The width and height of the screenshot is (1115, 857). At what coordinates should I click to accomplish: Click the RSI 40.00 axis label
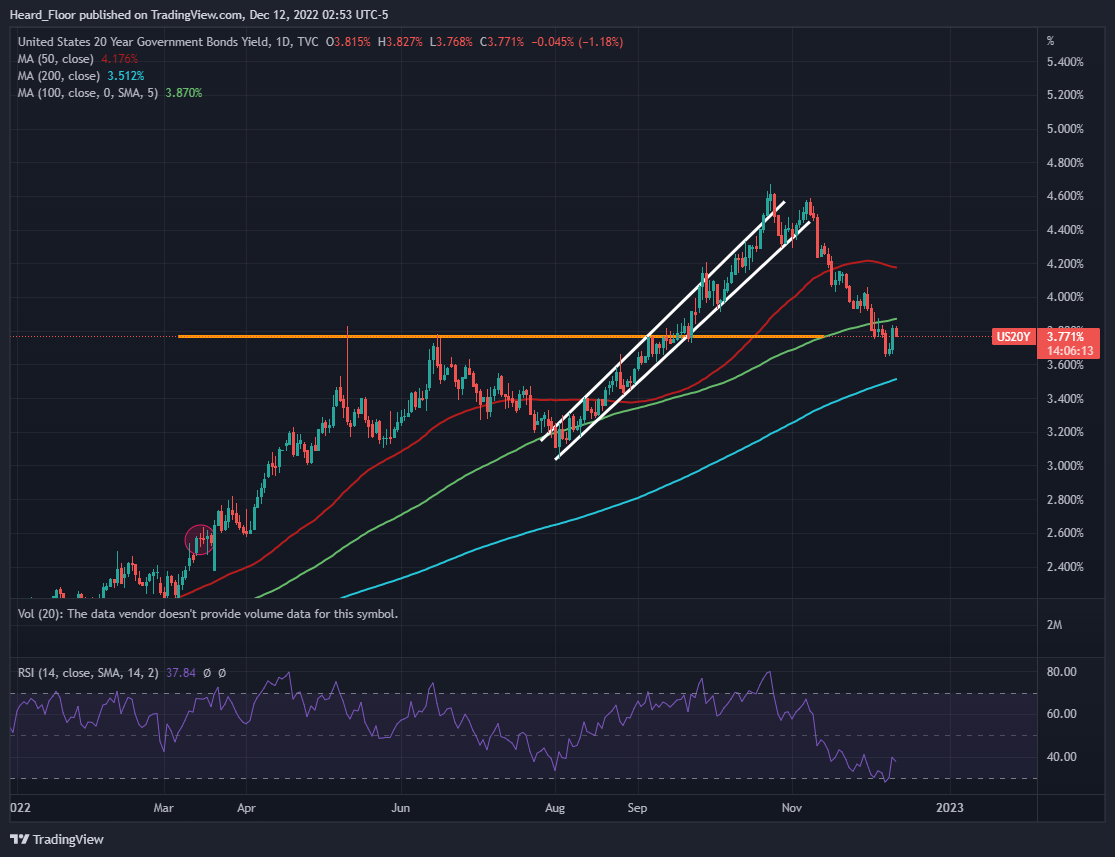[x=1062, y=757]
